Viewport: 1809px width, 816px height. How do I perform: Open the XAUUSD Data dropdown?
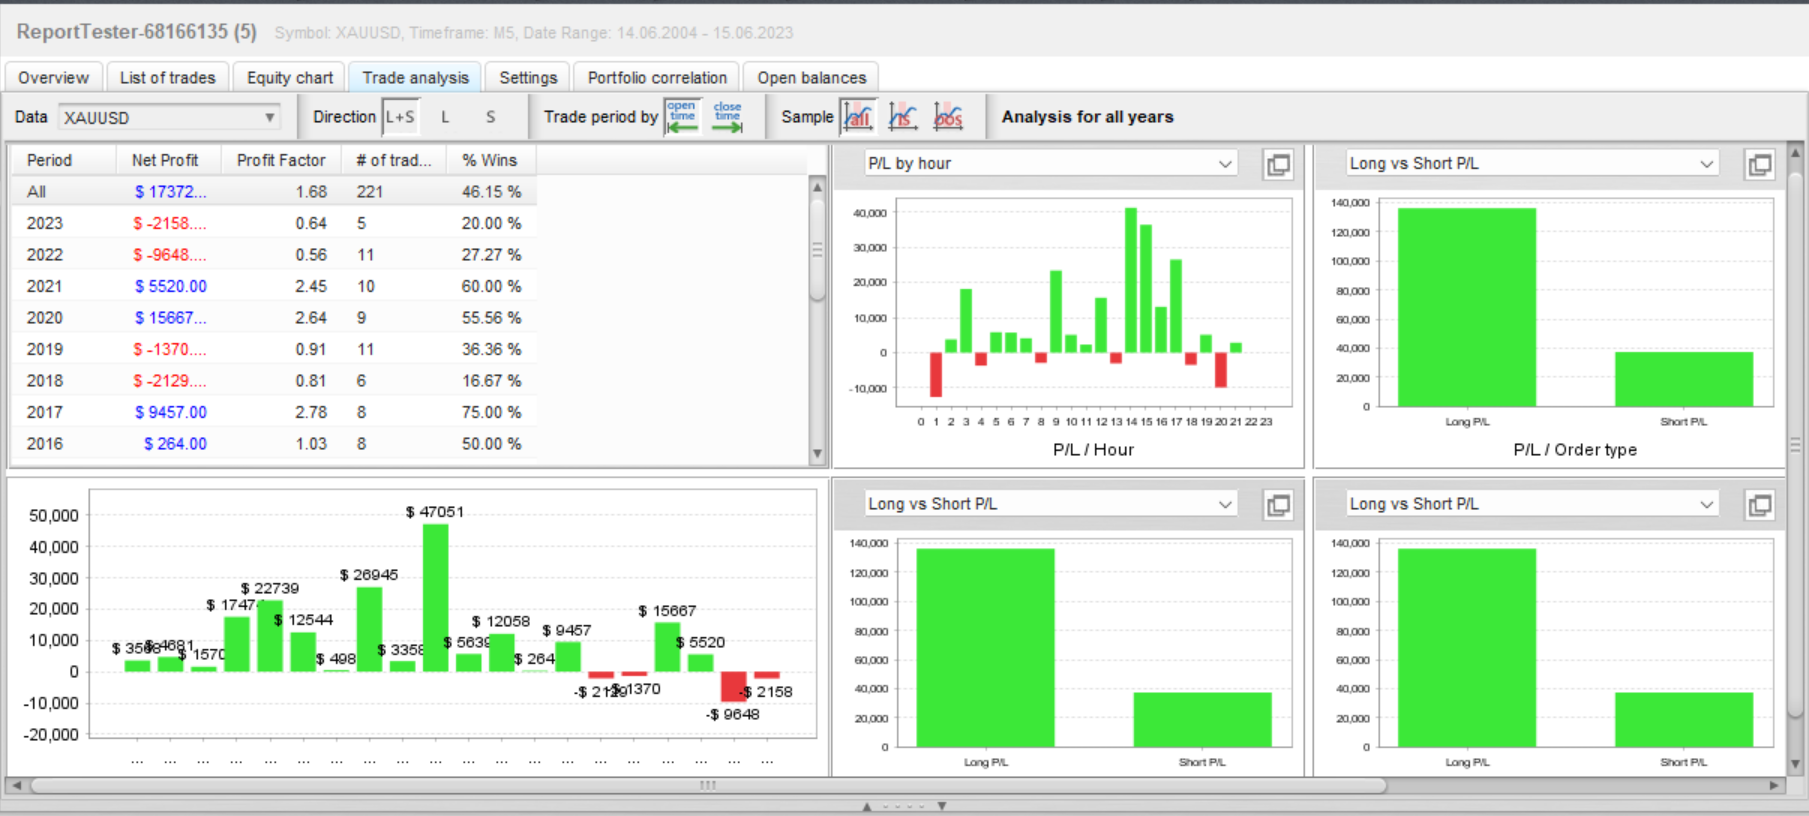click(169, 118)
